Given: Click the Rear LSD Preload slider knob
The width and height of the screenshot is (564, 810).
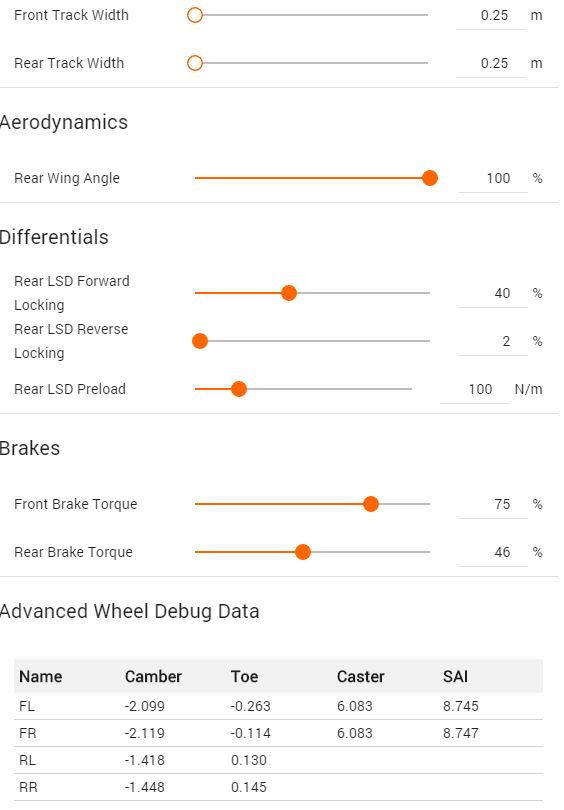Looking at the screenshot, I should click(239, 389).
